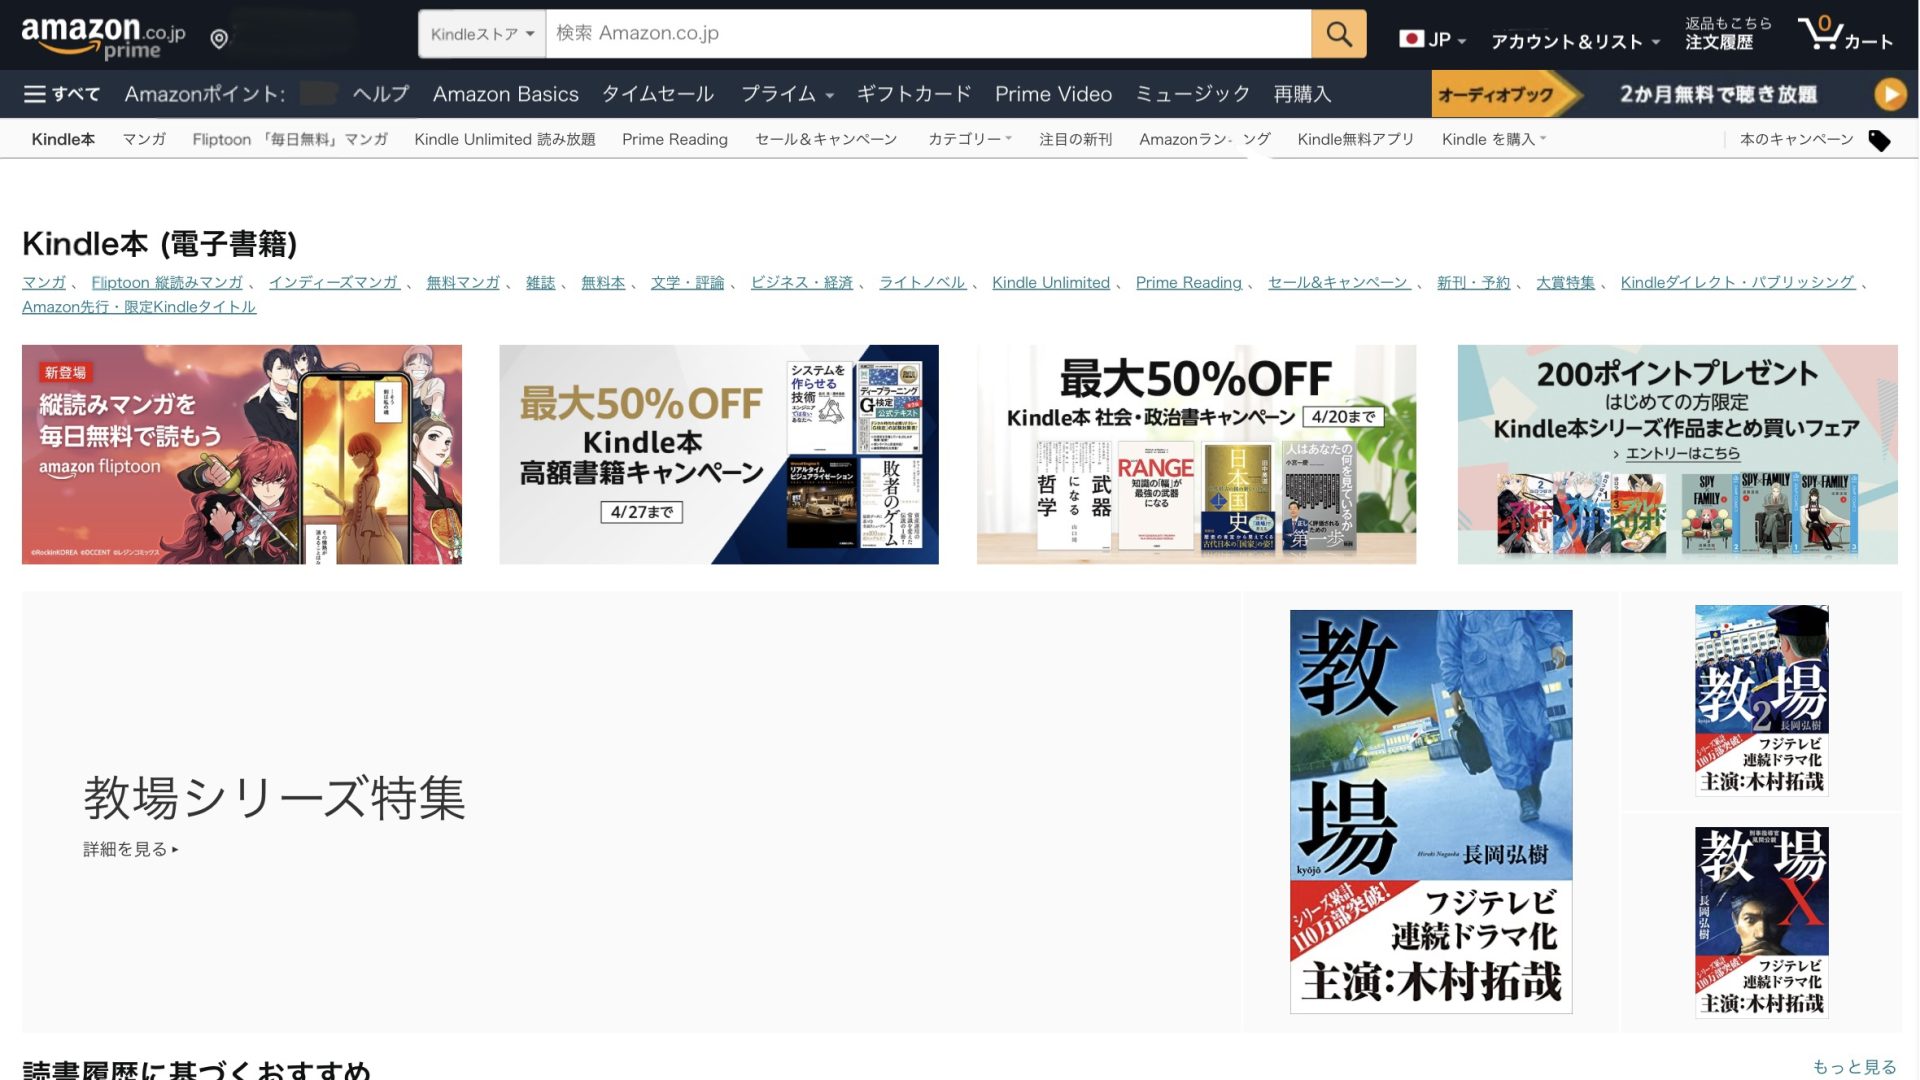The image size is (1920, 1080).
Task: Click the orange search magnifier button
Action: tap(1338, 34)
